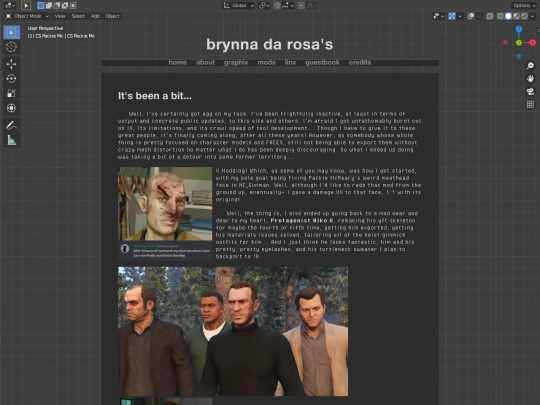Open proportional falloff dropdown
Image resolution: width=540 pixels, height=405 pixels.
pos(312,6)
